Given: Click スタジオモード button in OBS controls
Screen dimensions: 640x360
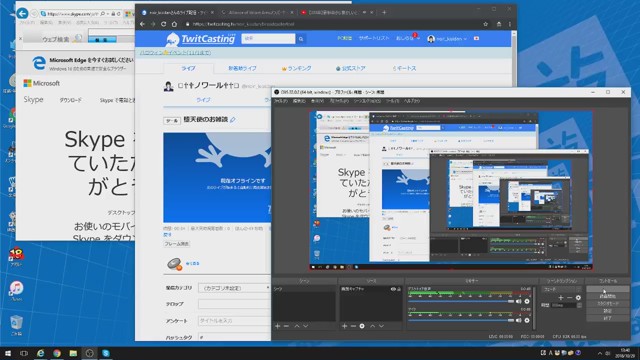Looking at the screenshot, I should tap(608, 304).
